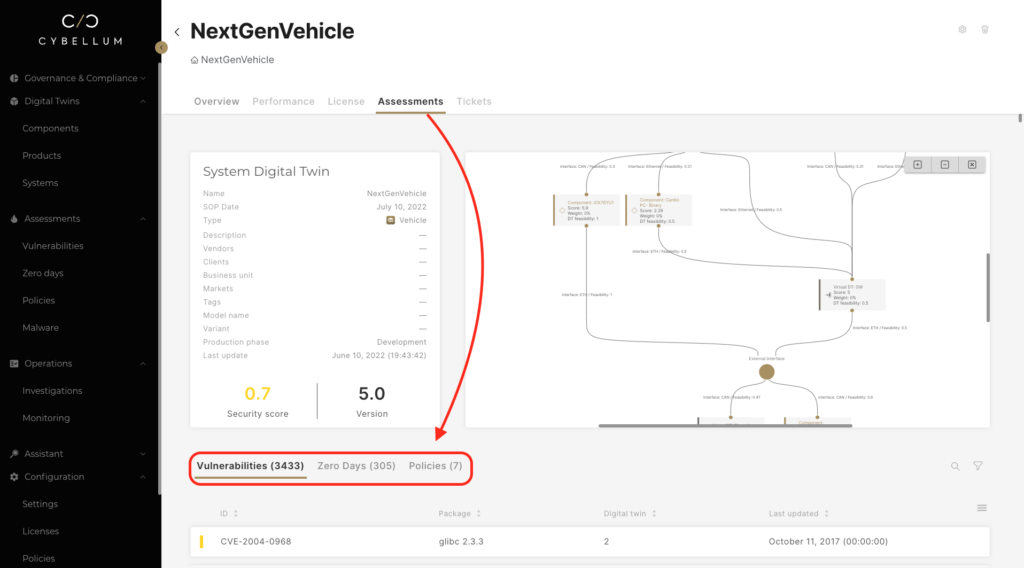Open the Overview tab

[216, 101]
